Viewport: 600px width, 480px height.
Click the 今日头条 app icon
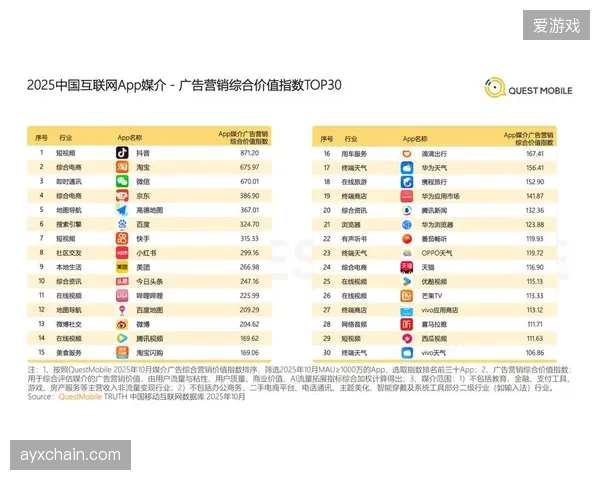tap(122, 281)
